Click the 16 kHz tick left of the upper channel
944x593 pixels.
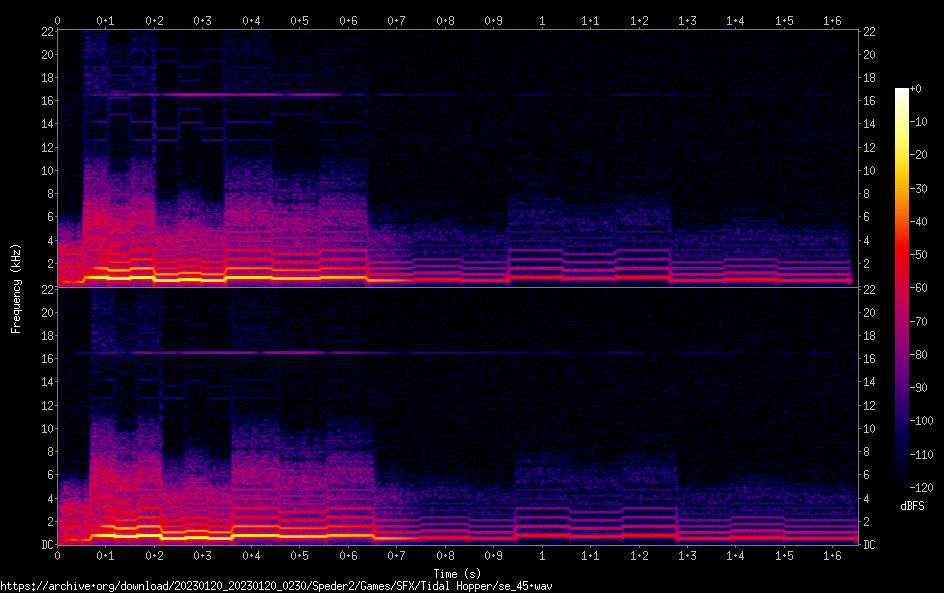click(45, 101)
